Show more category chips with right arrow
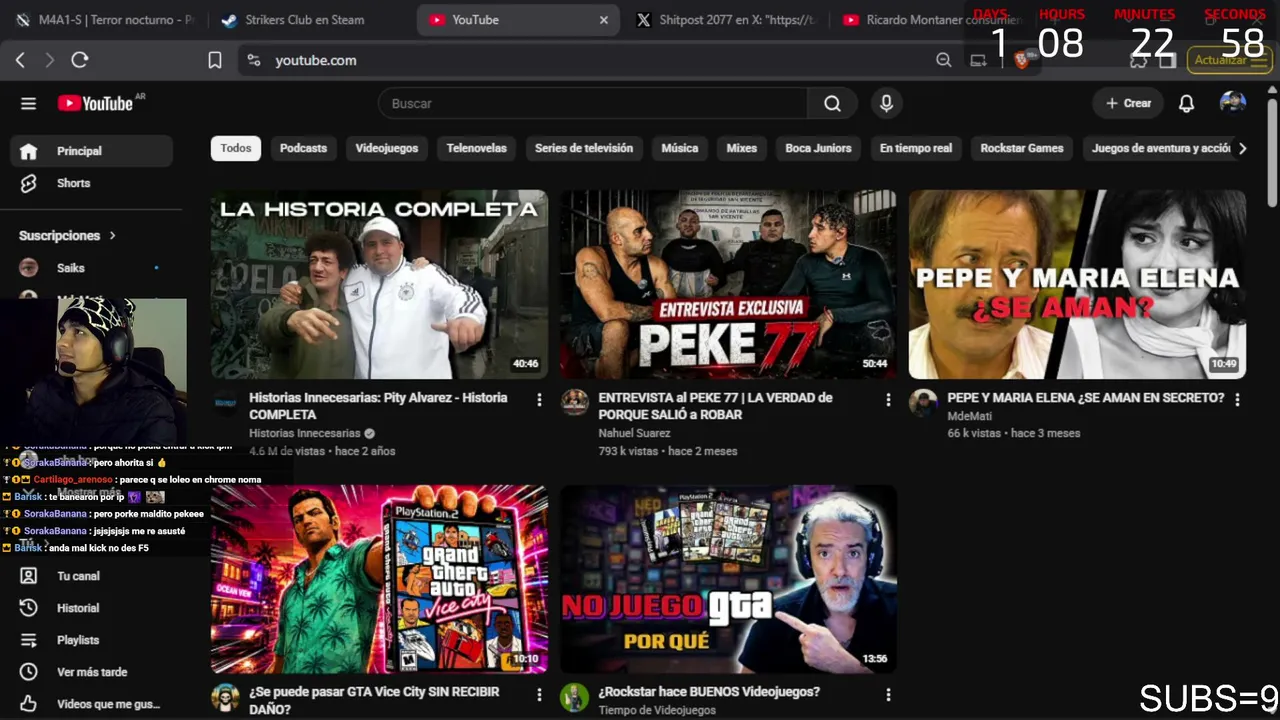Viewport: 1280px width, 720px height. coord(1242,148)
